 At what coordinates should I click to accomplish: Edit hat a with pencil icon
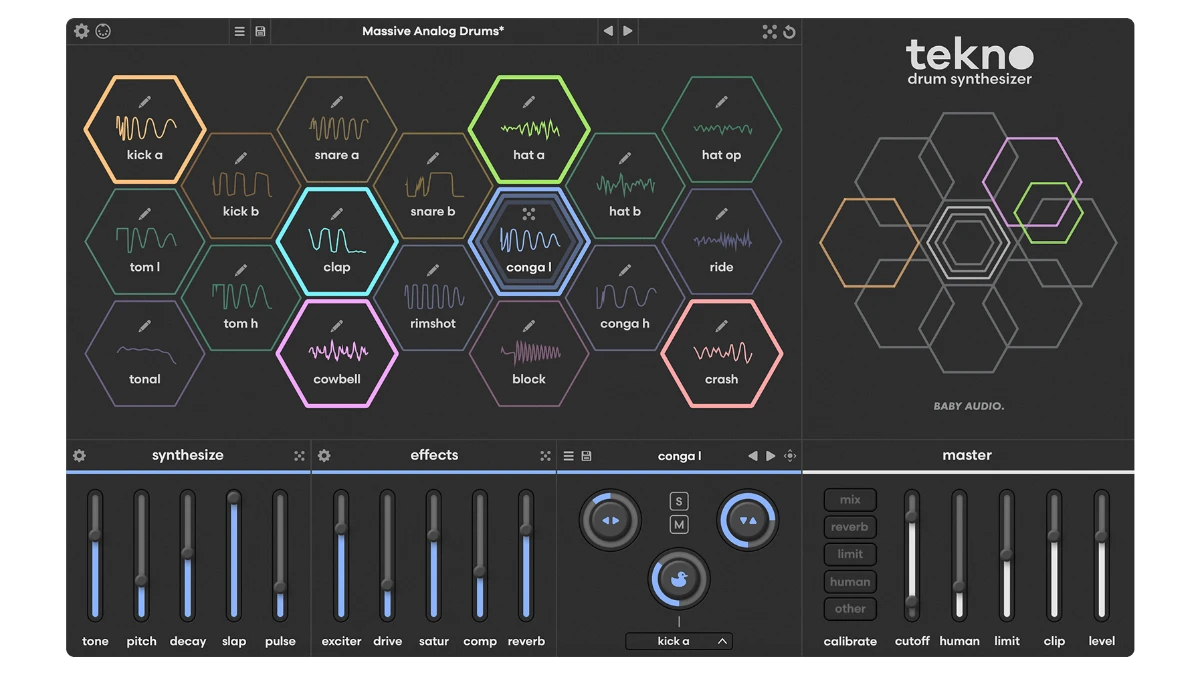[529, 102]
